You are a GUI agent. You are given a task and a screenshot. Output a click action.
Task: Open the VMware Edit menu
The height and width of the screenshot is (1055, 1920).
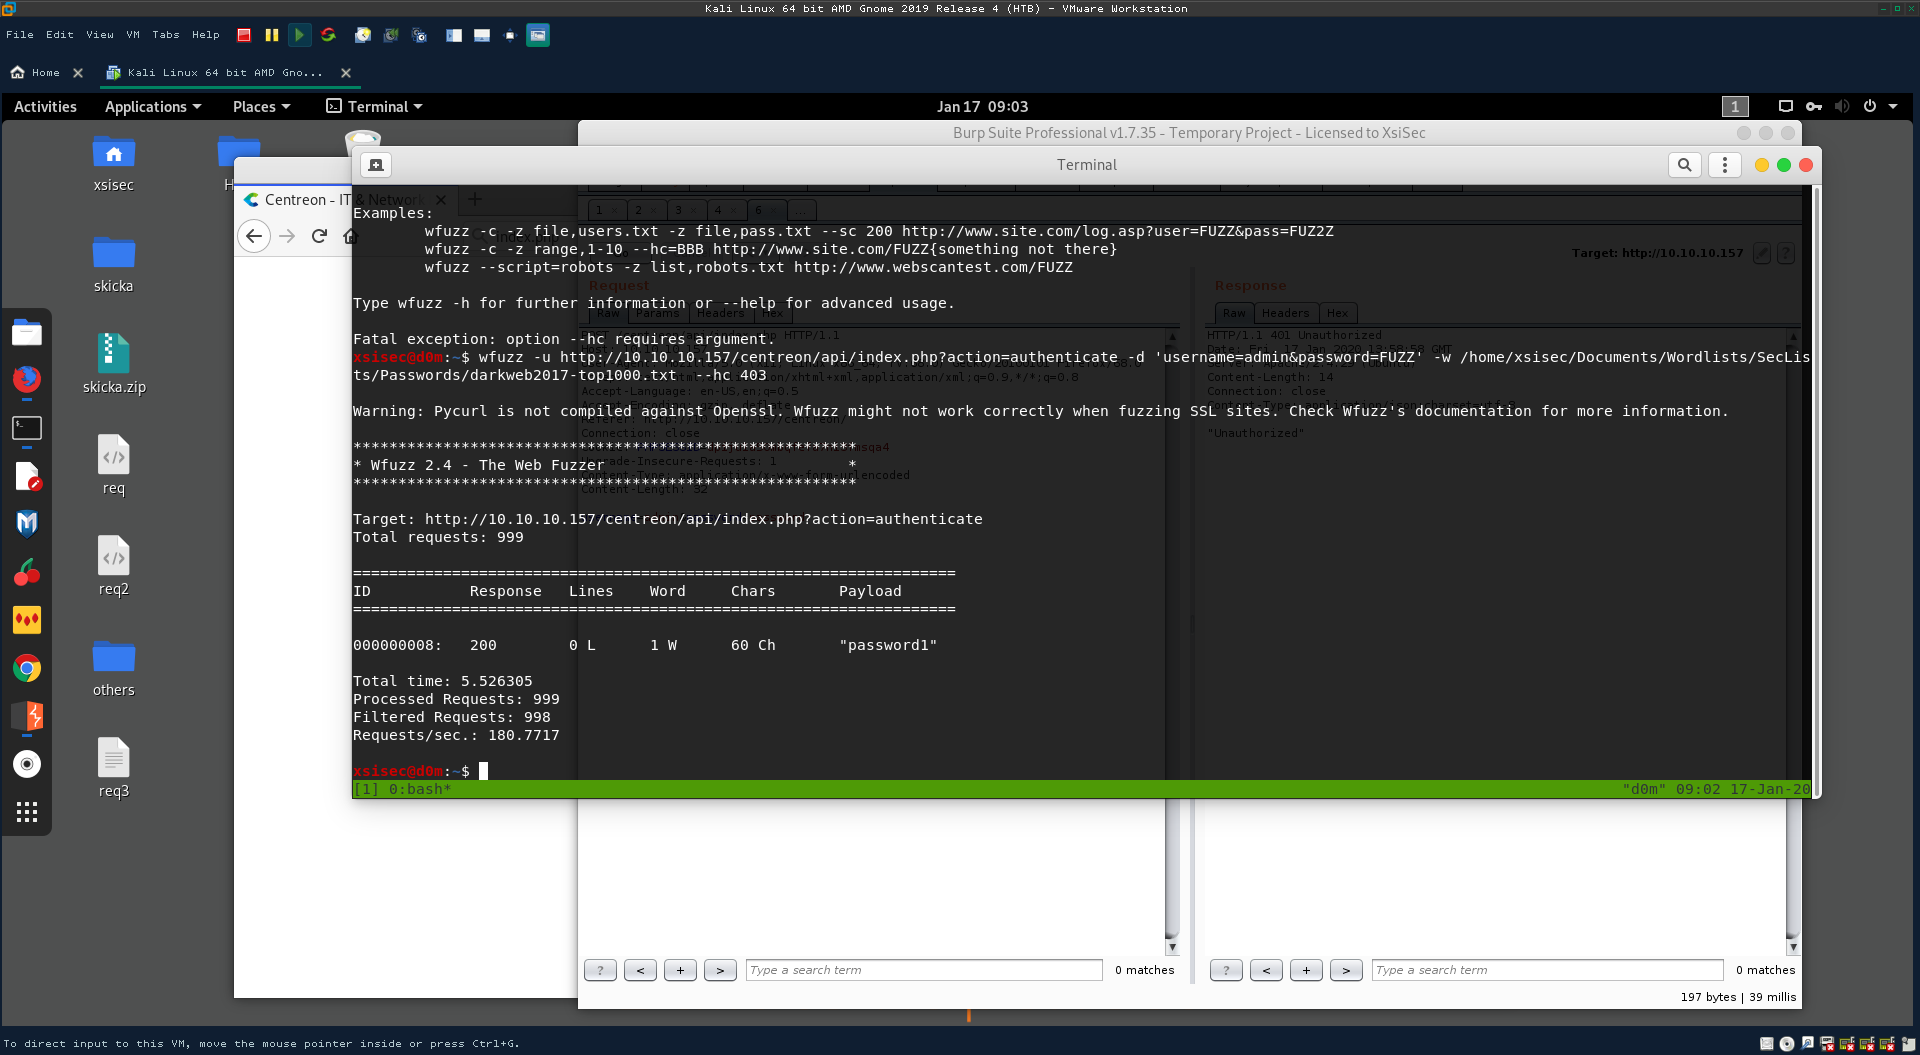coord(60,35)
